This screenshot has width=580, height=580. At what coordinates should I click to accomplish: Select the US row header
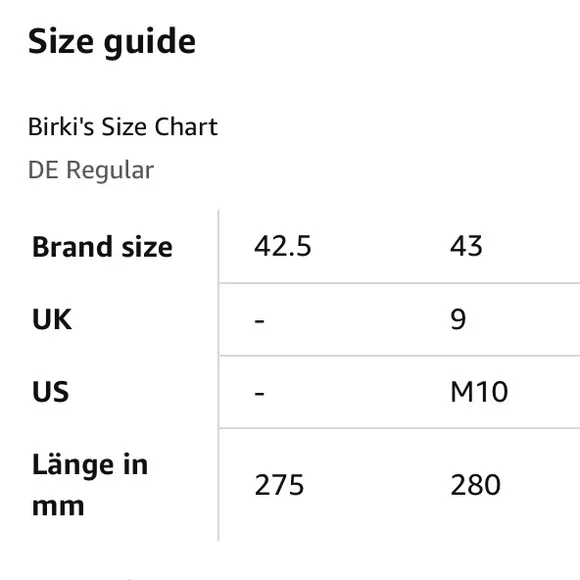pyautogui.click(x=51, y=392)
